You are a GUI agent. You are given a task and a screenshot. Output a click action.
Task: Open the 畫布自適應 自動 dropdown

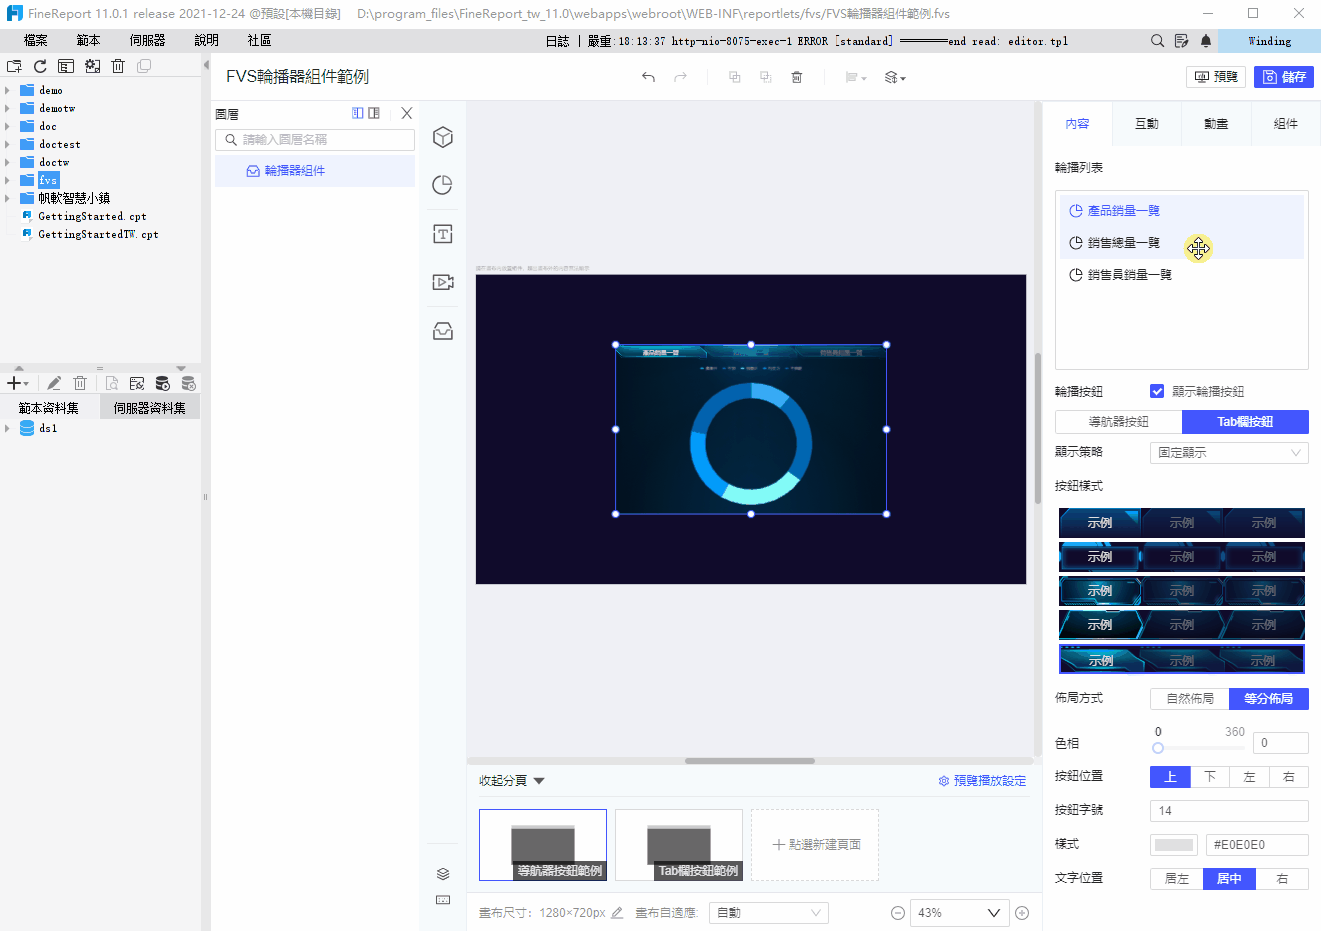(769, 913)
